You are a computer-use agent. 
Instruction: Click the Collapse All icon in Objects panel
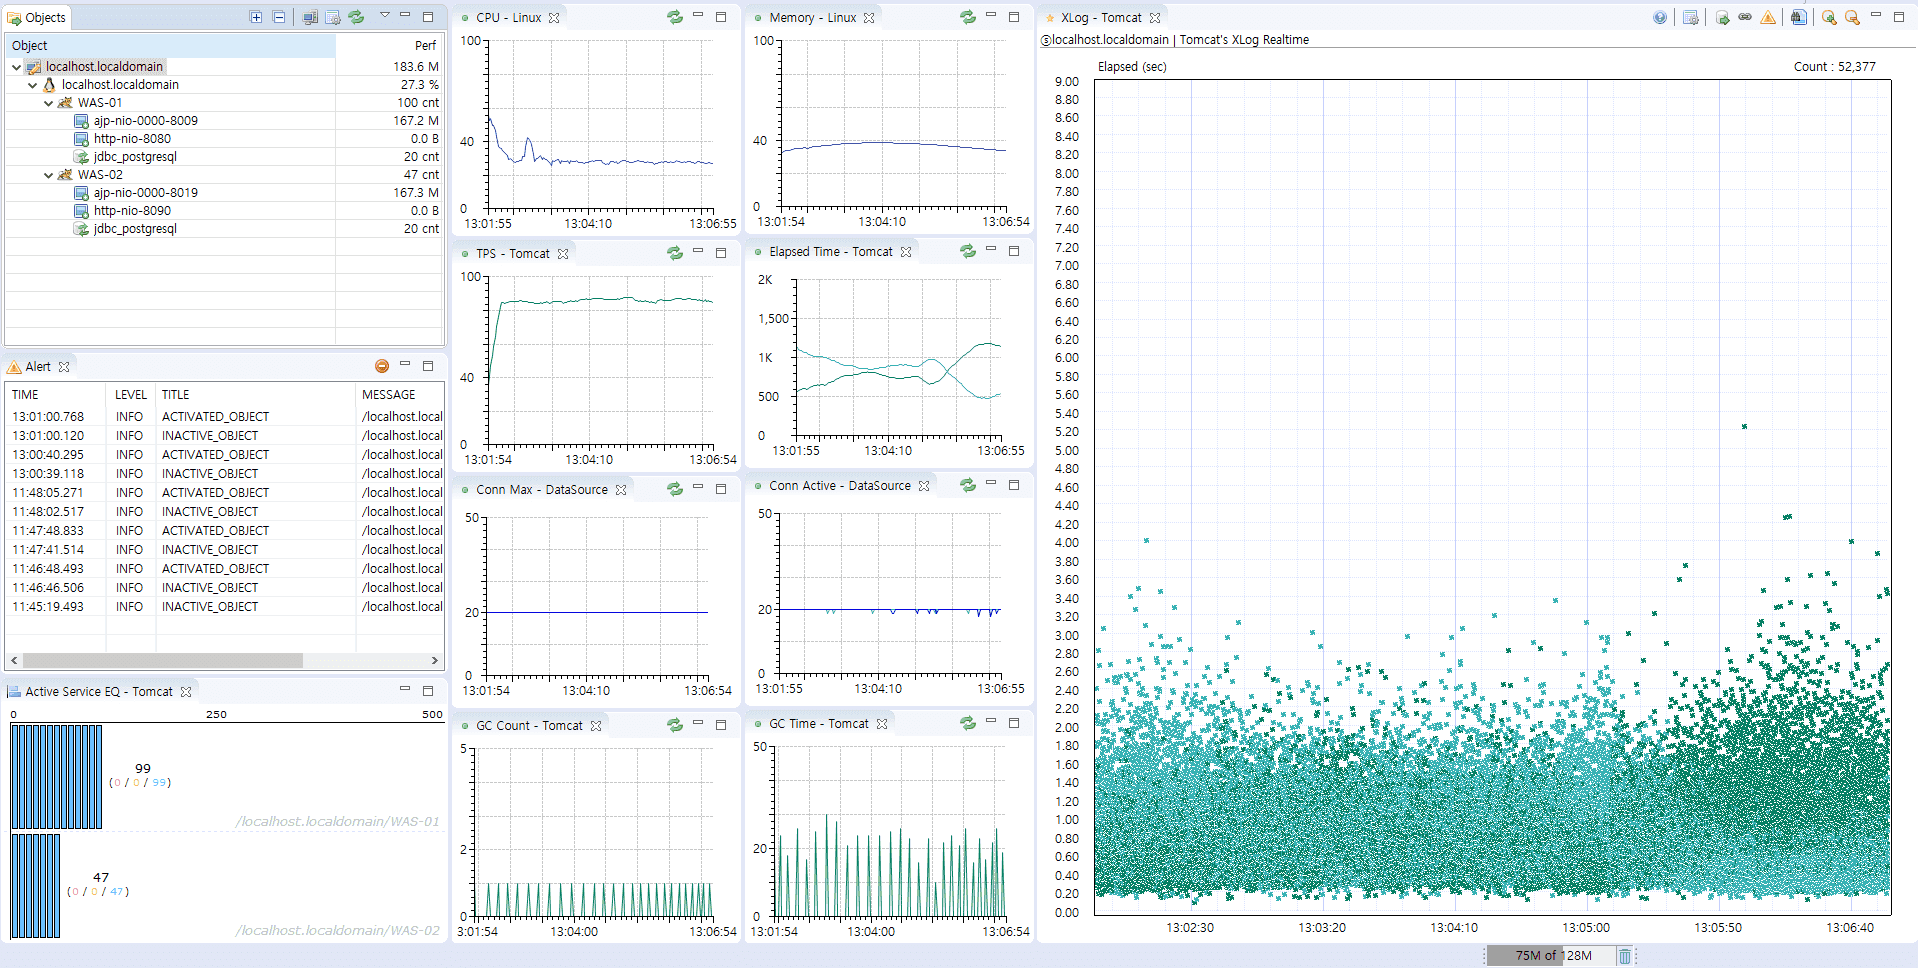(x=279, y=17)
